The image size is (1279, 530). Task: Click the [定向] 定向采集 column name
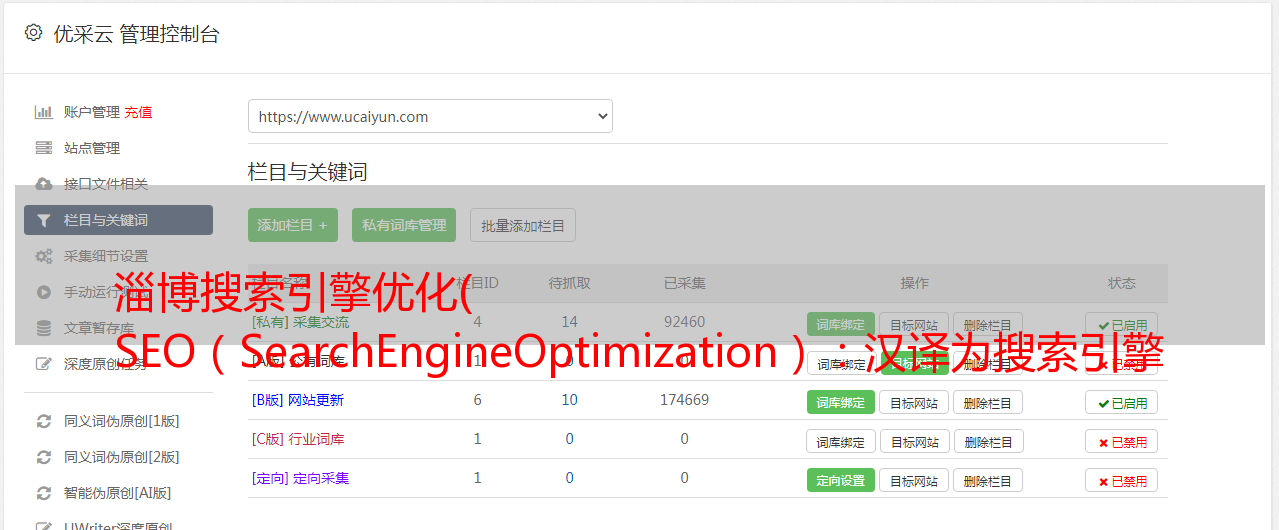pyautogui.click(x=300, y=478)
